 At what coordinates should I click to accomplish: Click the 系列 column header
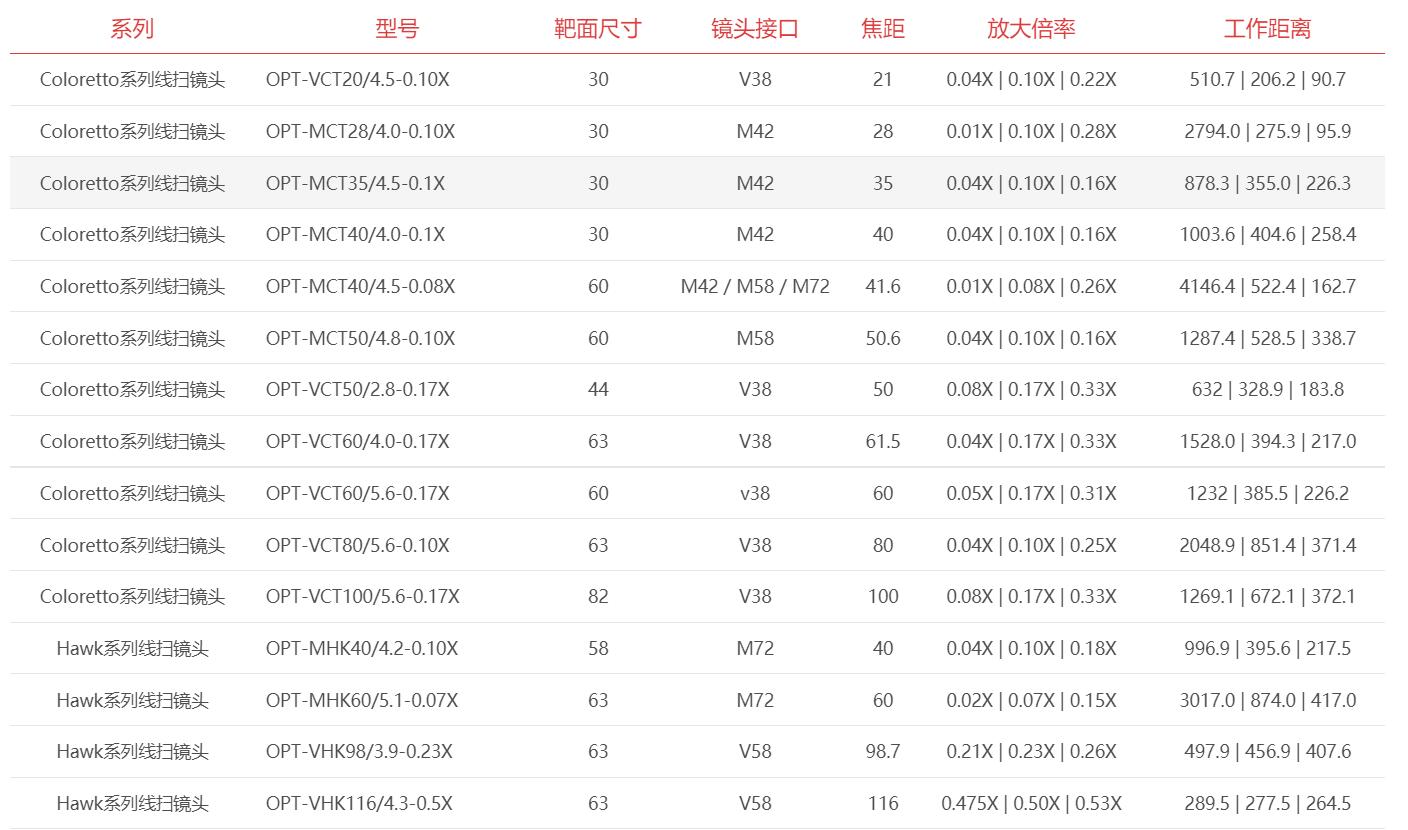point(132,29)
